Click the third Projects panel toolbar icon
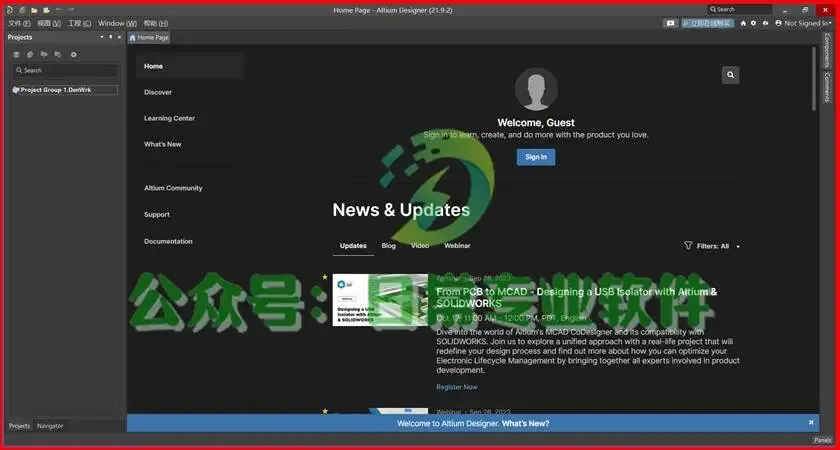 [x=44, y=54]
